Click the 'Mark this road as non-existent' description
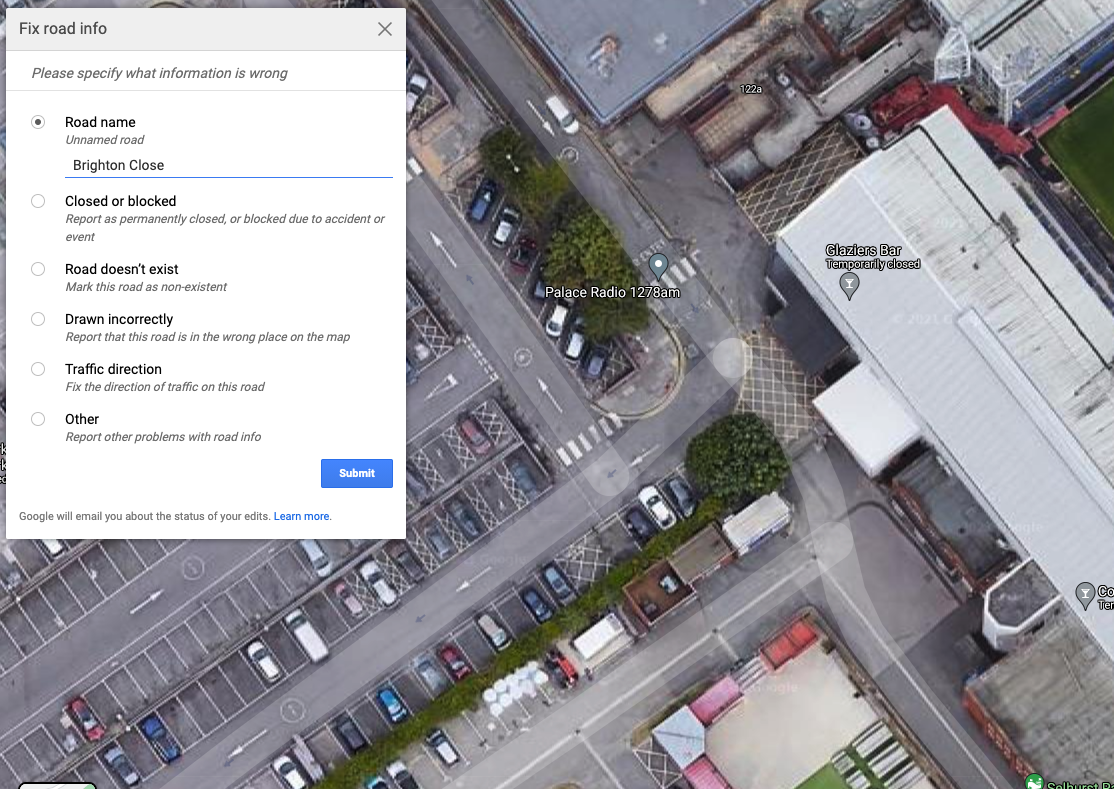 (x=146, y=287)
